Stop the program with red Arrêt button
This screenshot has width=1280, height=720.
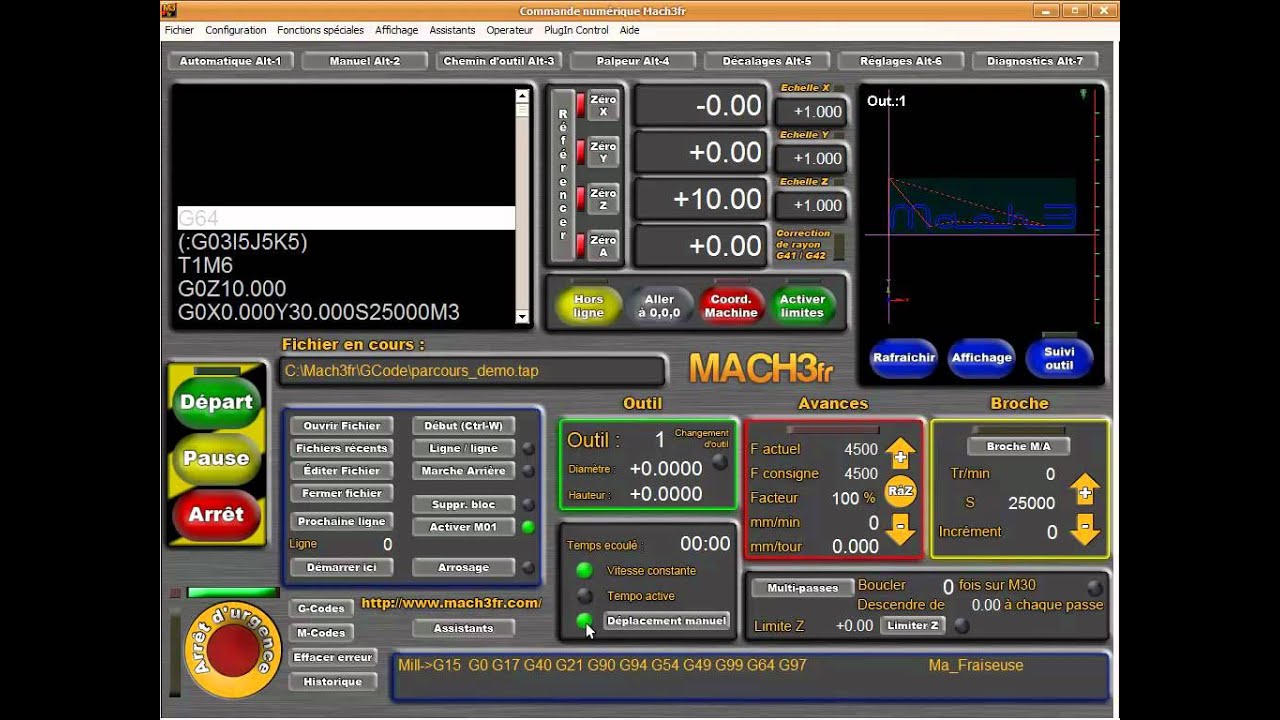216,514
